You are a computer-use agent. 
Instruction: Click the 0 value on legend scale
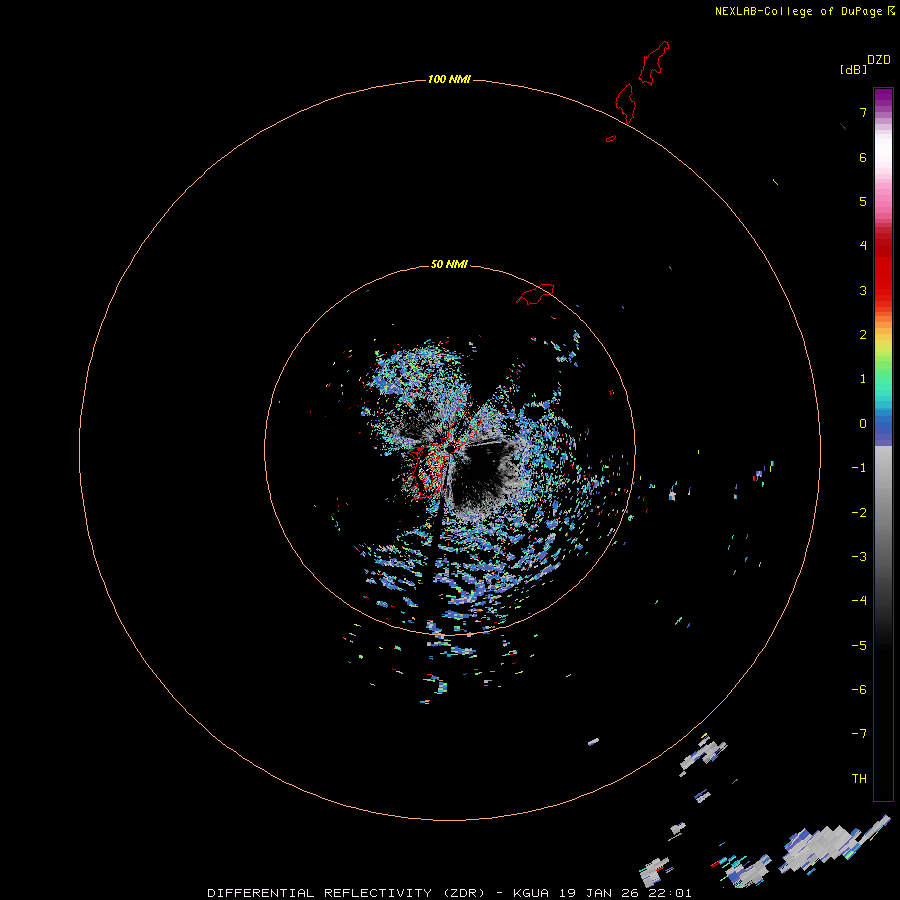pos(863,424)
